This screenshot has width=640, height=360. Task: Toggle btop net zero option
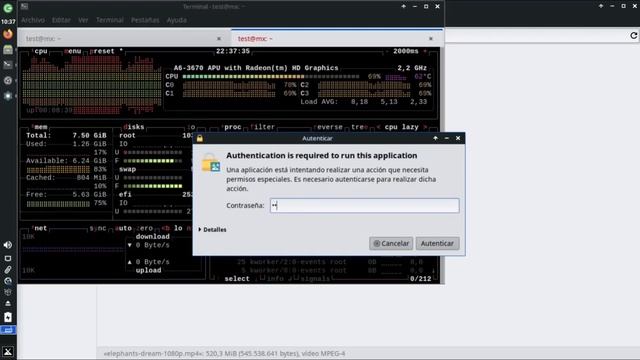144,229
